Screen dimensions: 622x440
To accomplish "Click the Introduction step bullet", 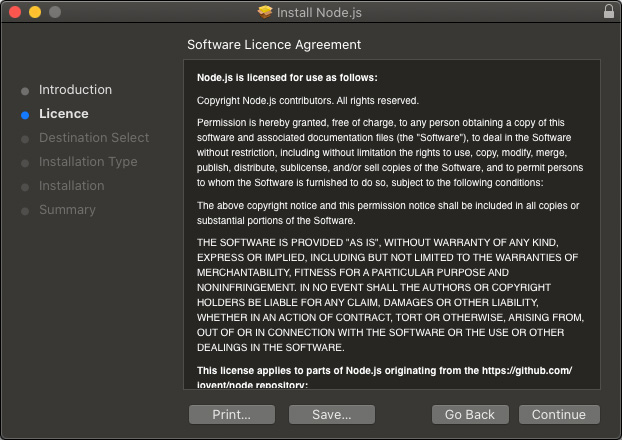I will coord(25,90).
